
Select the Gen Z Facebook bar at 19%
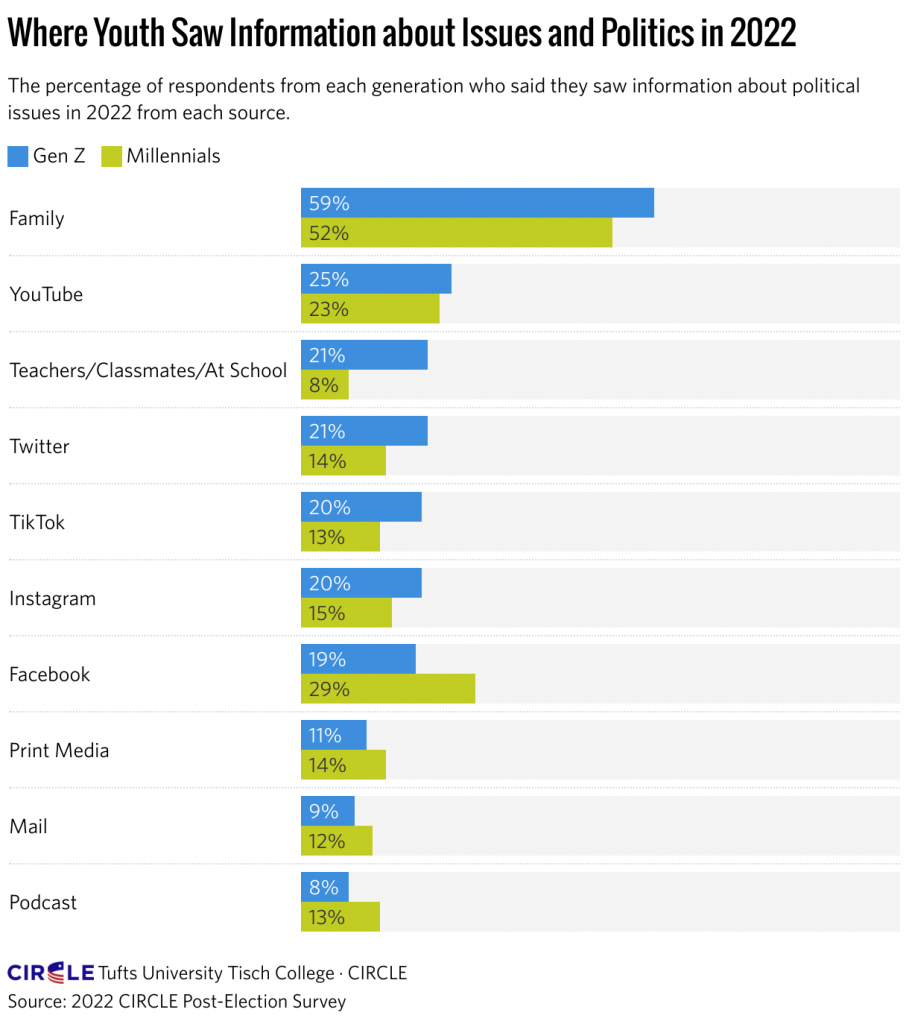click(358, 659)
